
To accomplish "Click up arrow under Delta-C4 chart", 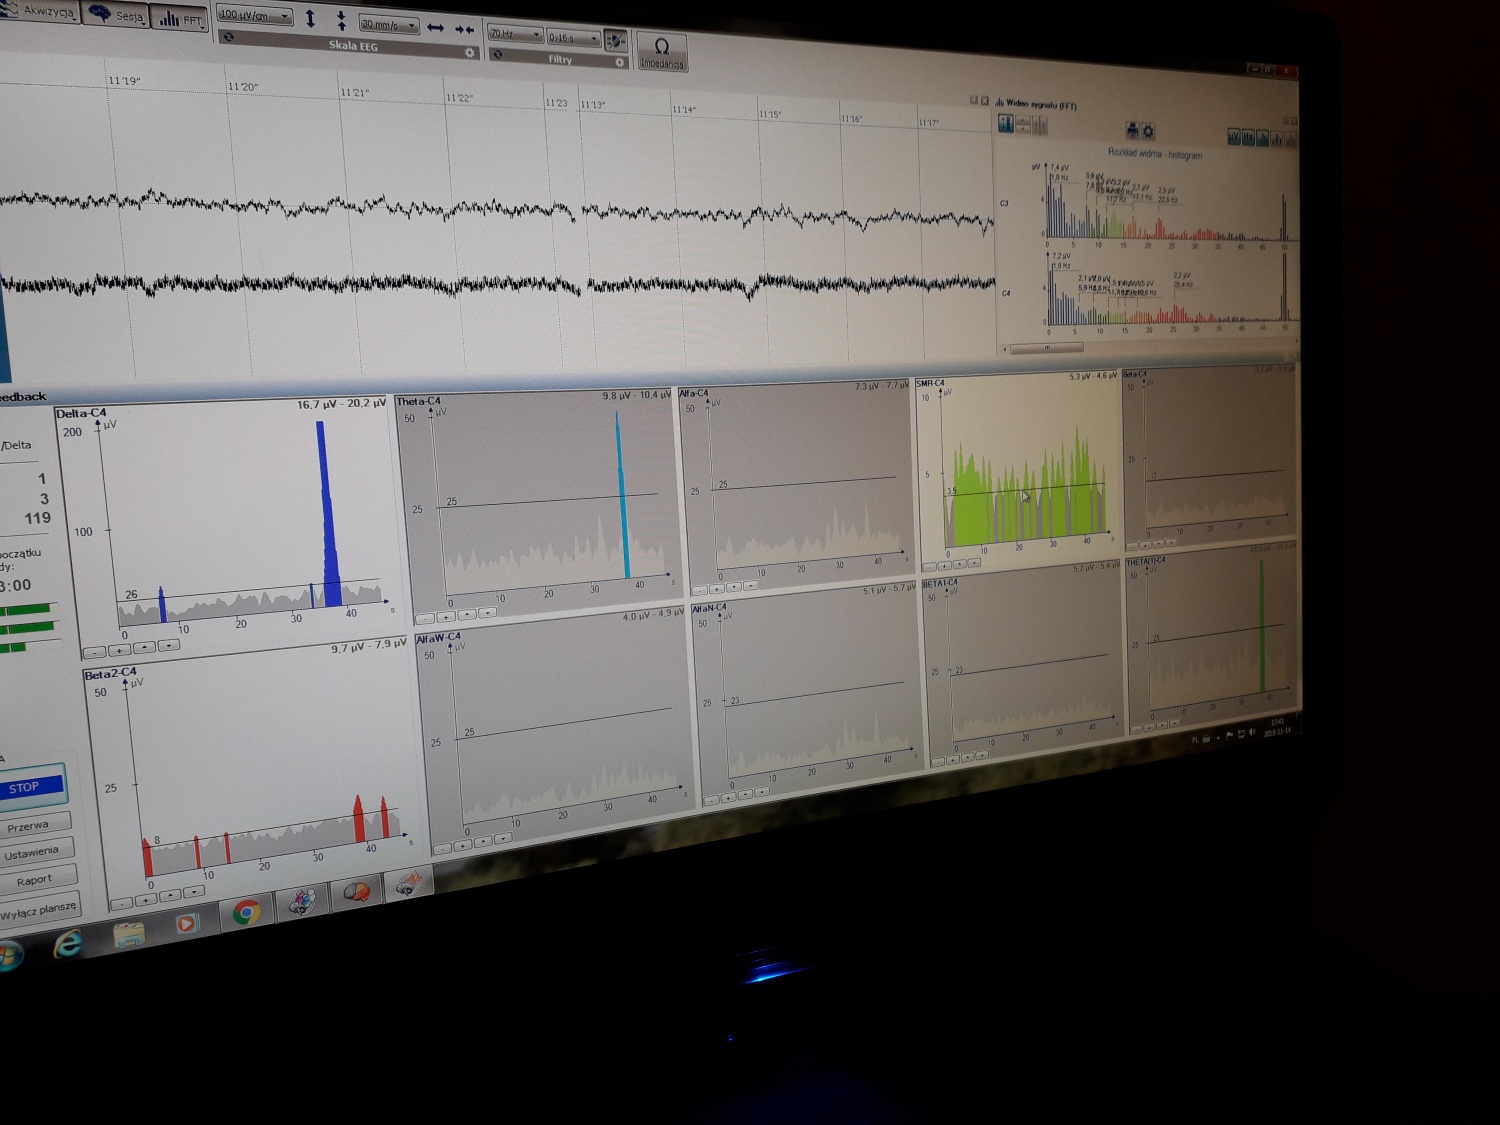I will pos(144,648).
